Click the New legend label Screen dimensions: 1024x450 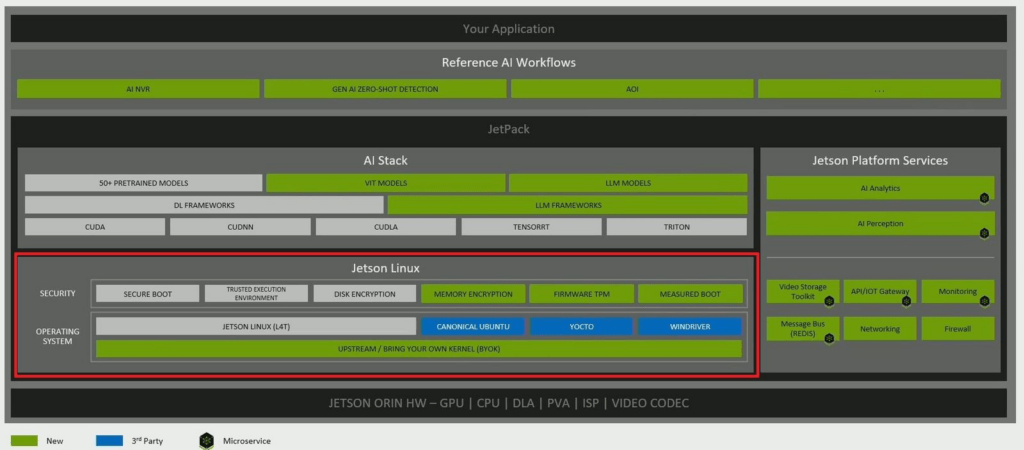pyautogui.click(x=55, y=442)
